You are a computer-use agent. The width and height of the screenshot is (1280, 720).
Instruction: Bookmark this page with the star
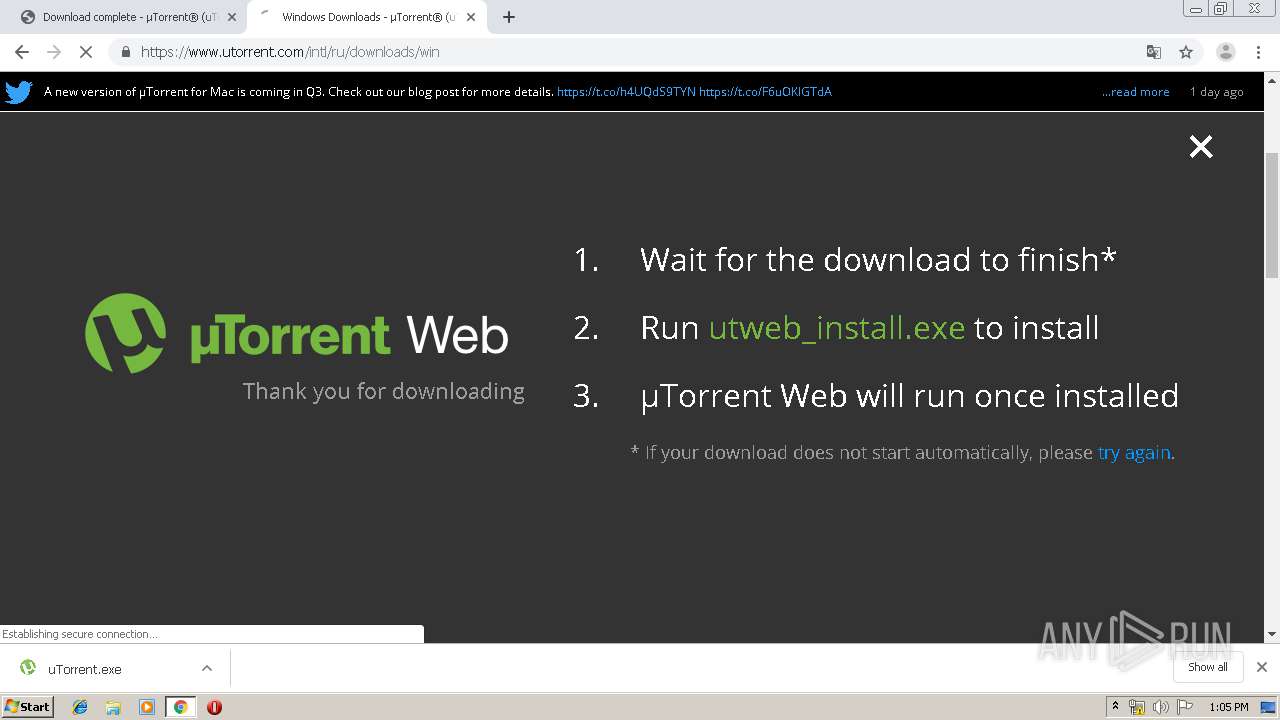click(1186, 52)
